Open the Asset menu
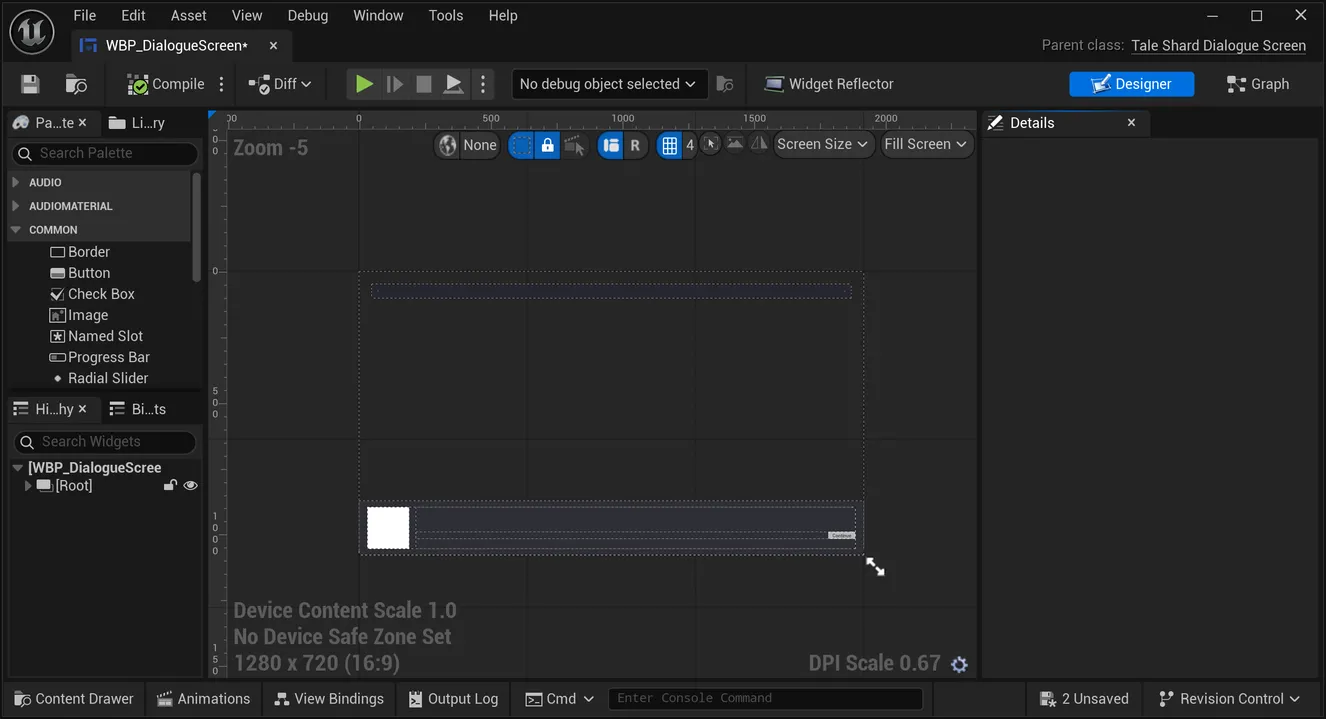Image resolution: width=1326 pixels, height=719 pixels. [x=188, y=15]
